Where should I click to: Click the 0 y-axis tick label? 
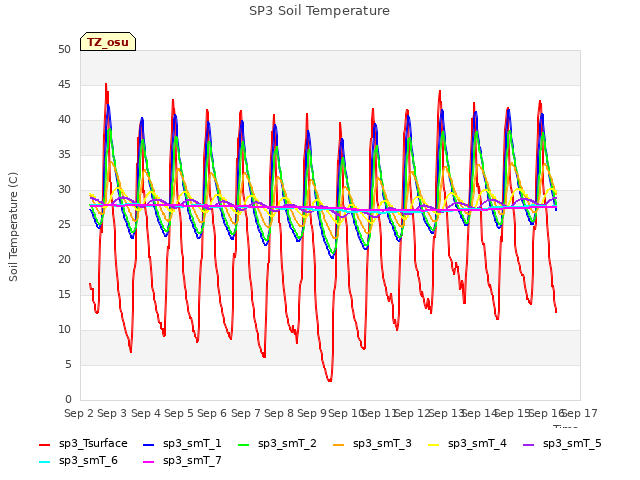click(68, 399)
